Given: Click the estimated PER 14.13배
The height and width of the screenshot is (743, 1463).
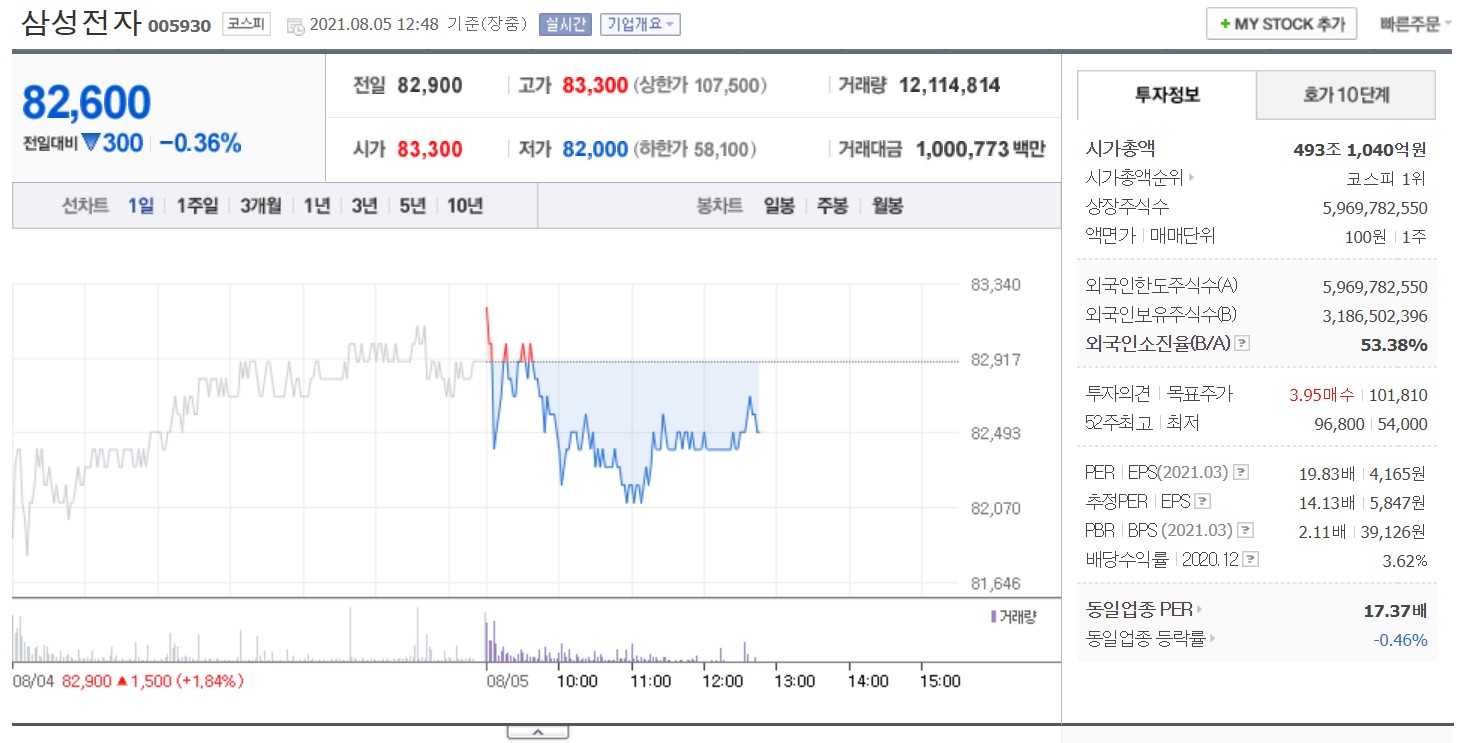Looking at the screenshot, I should (1326, 502).
